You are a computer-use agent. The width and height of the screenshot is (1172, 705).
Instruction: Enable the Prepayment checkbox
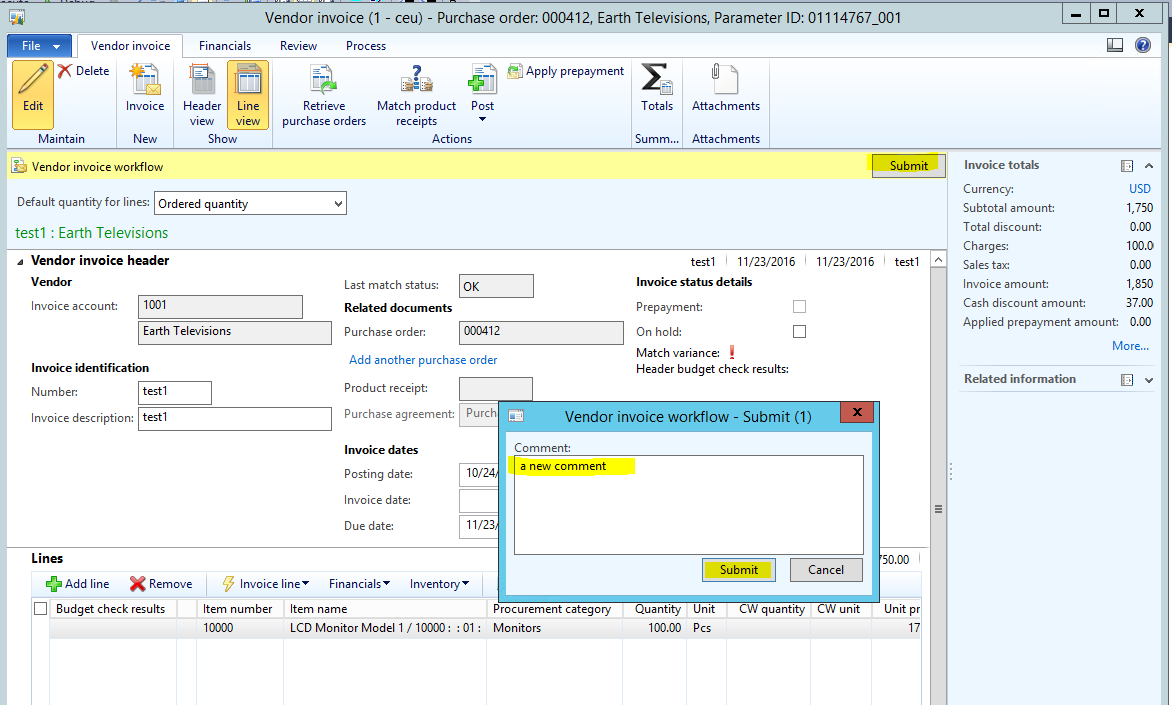pyautogui.click(x=799, y=307)
